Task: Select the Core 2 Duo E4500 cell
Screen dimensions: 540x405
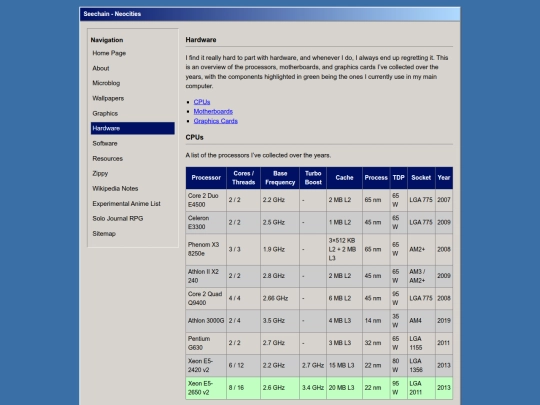Action: click(206, 200)
